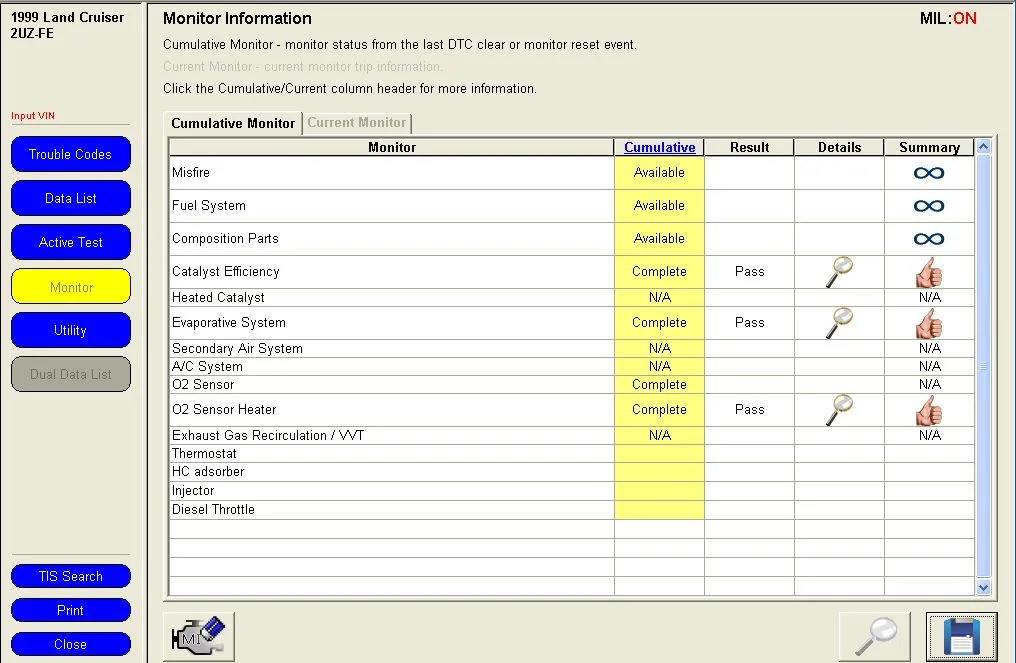Open details magnifier for O2 Sensor Heater

point(839,410)
